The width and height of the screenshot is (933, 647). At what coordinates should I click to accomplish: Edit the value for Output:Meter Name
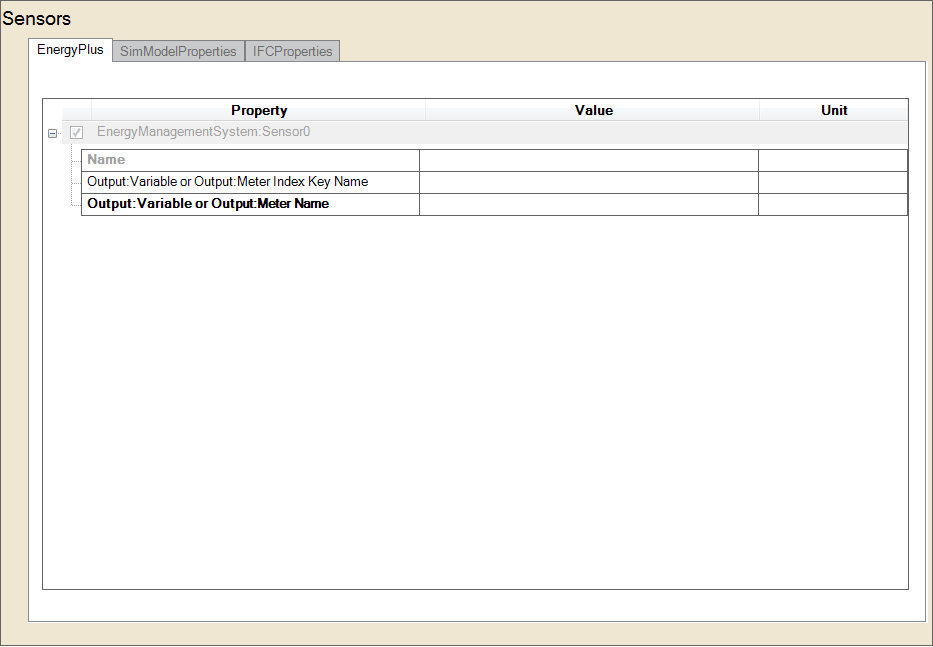588,204
